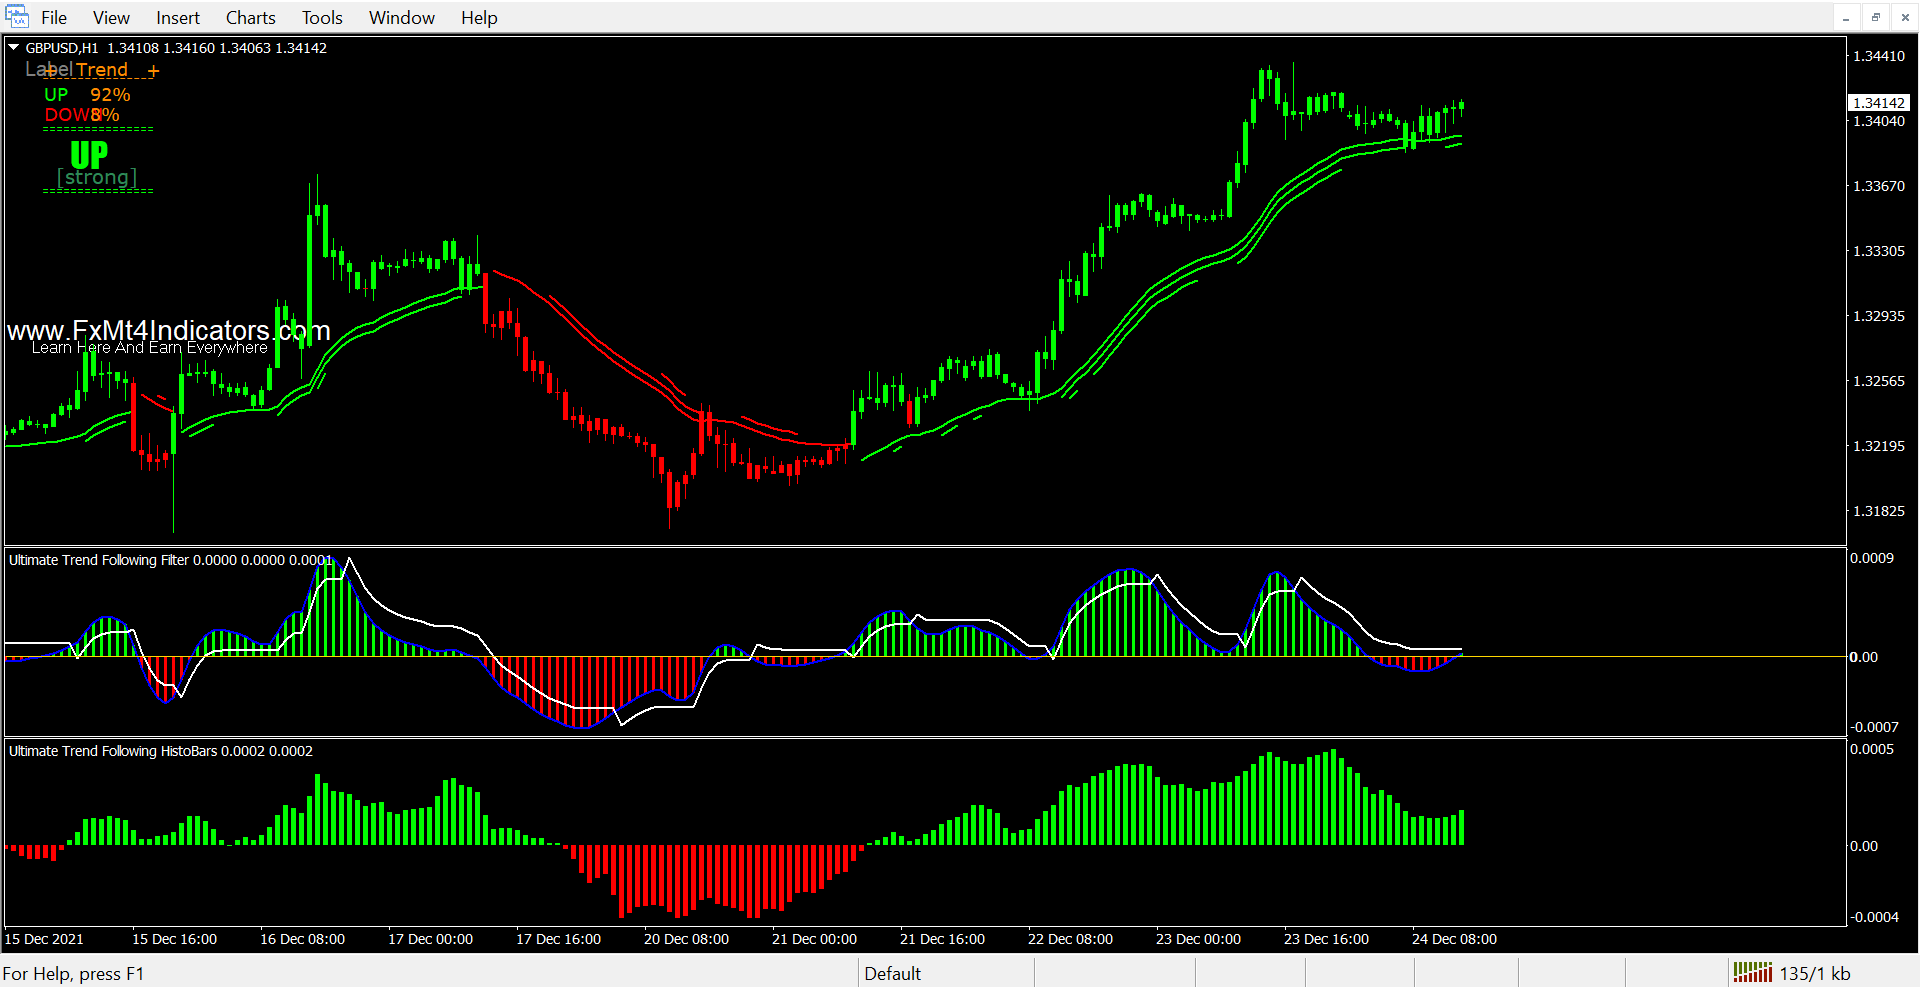
Task: Click the 21 Dec 00:00 time marker
Action: pyautogui.click(x=814, y=939)
